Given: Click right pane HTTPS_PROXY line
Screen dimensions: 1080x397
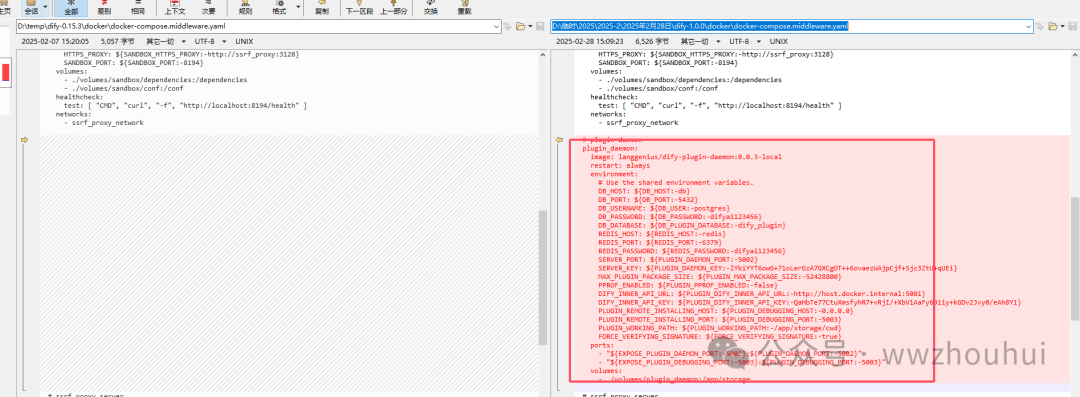Looking at the screenshot, I should pos(716,54).
